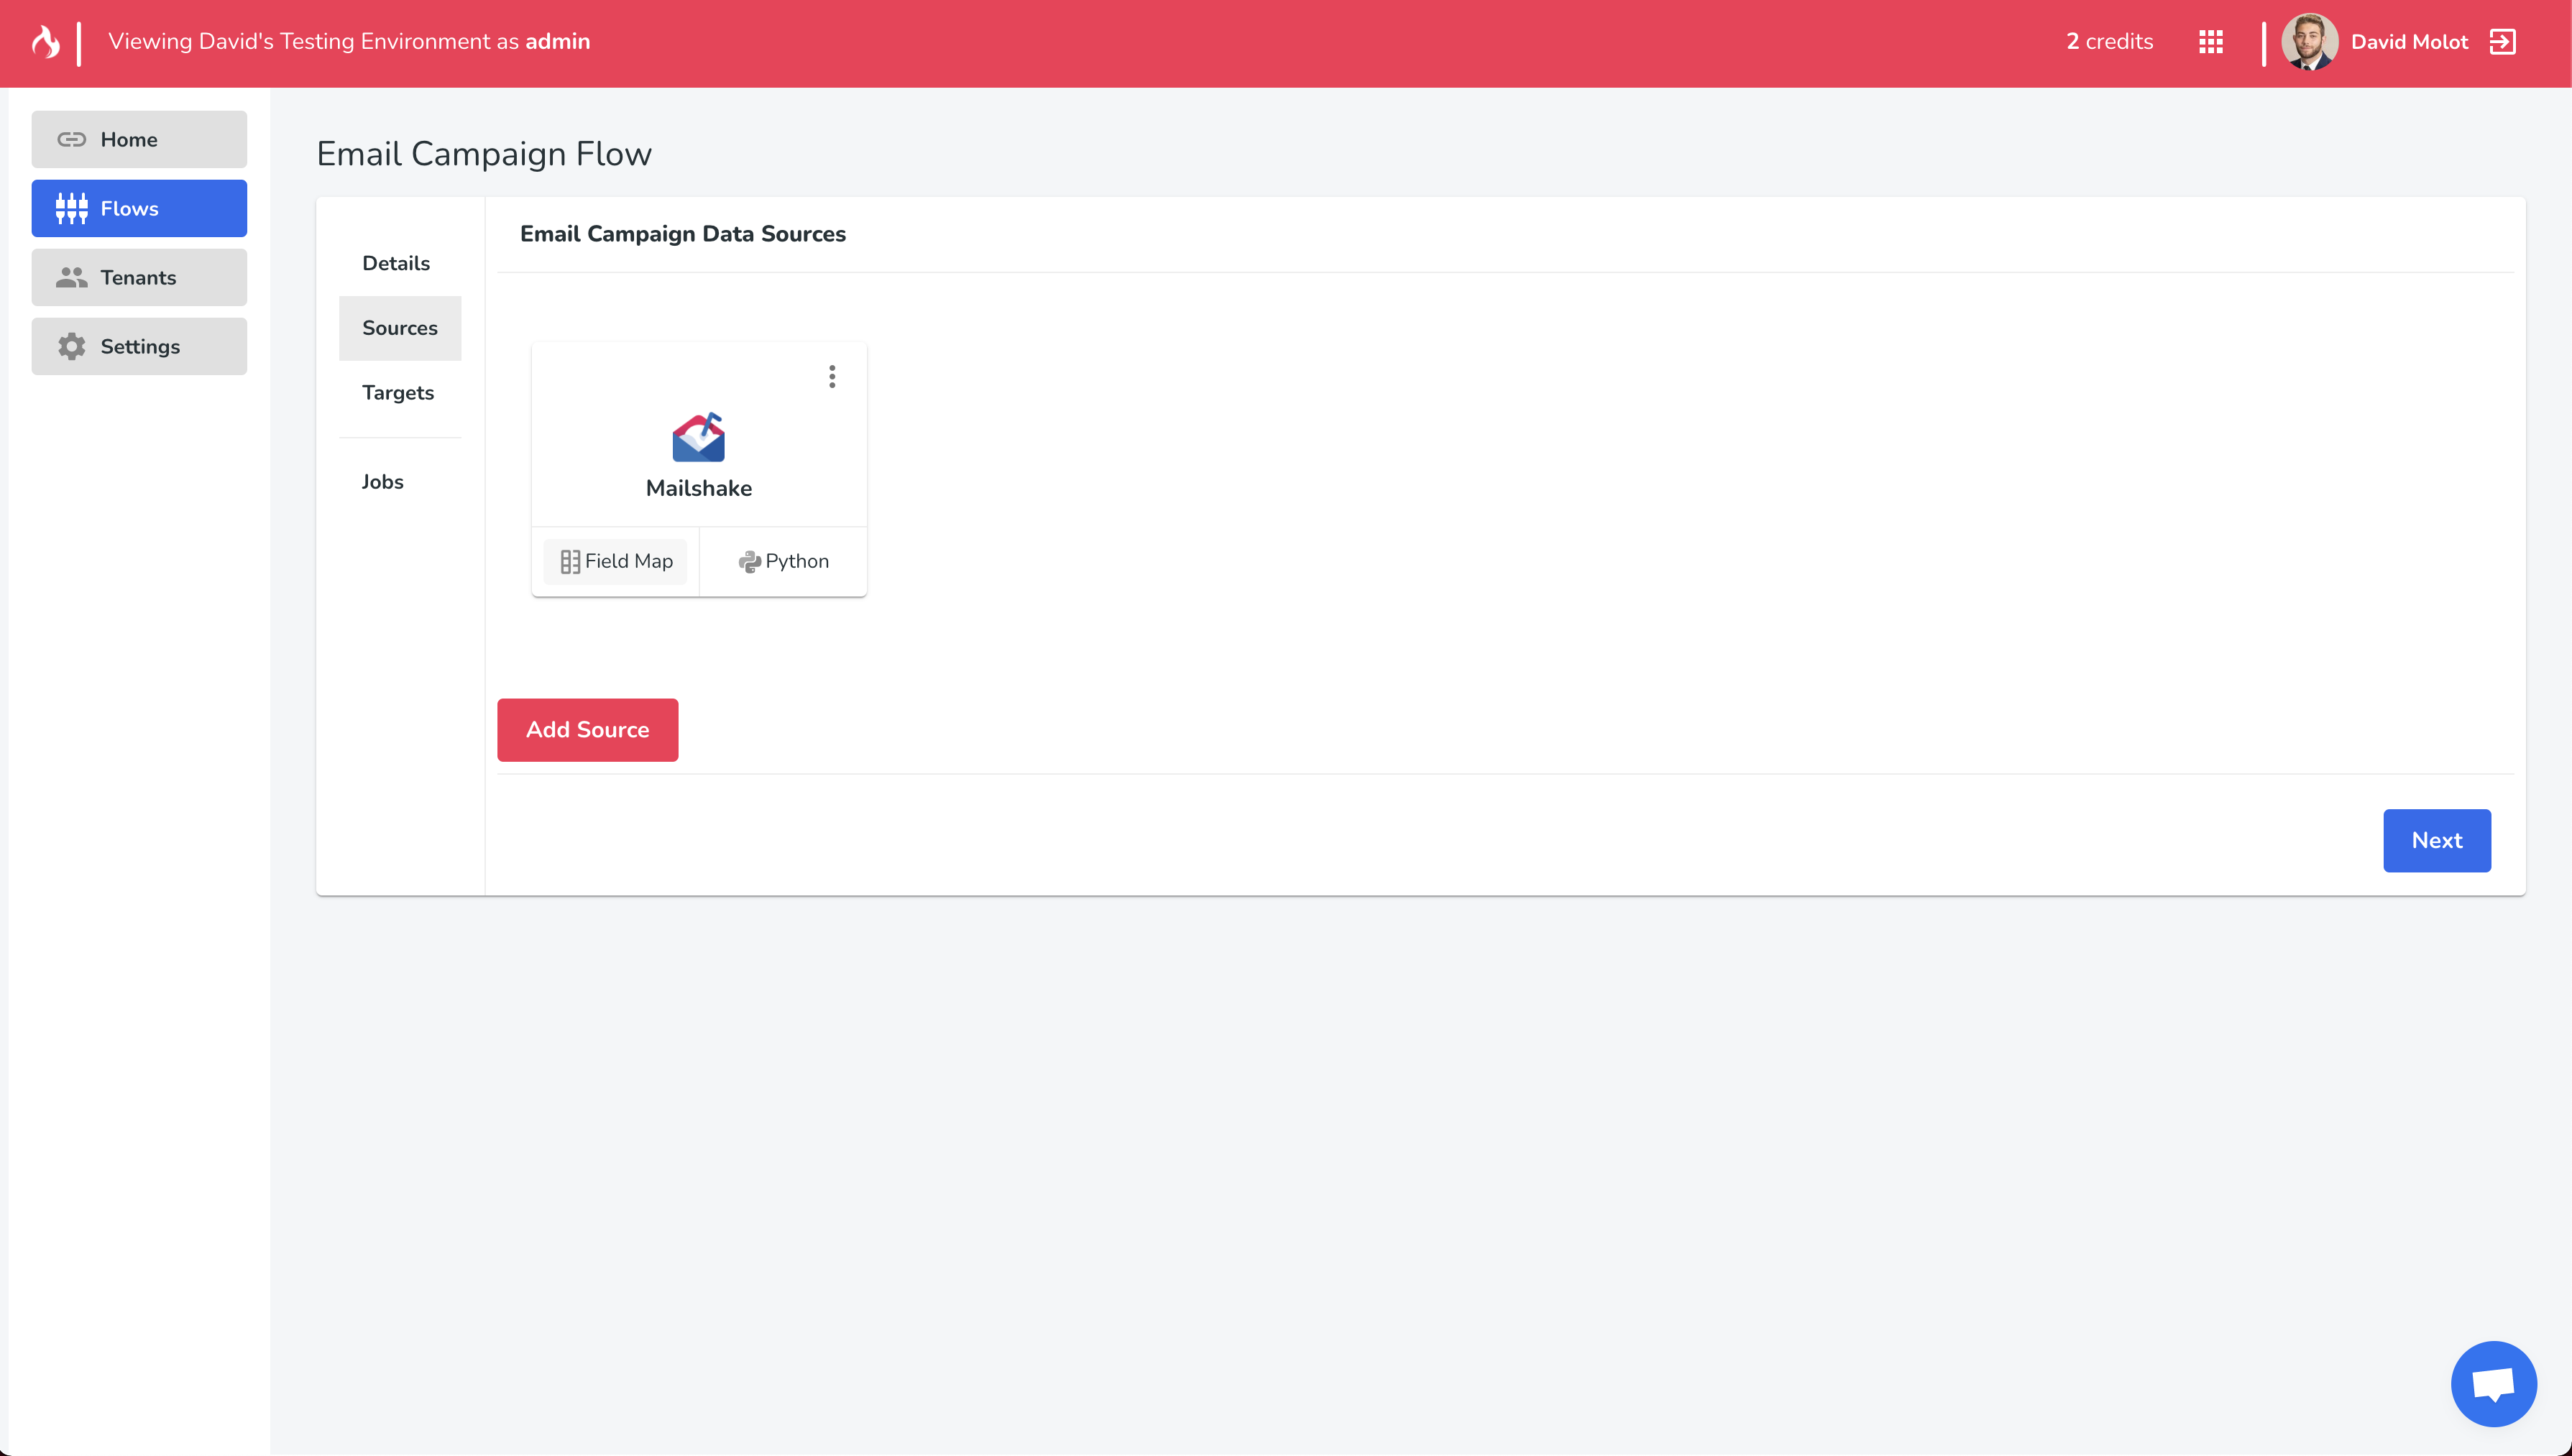Viewport: 2572px width, 1456px height.
Task: Select the Sources tab
Action: click(x=400, y=328)
